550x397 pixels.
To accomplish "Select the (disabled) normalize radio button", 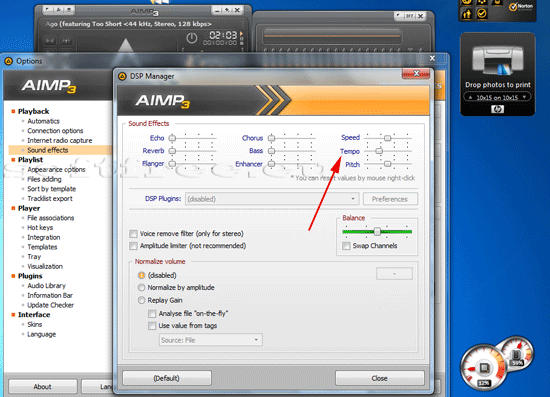I will pyautogui.click(x=141, y=275).
